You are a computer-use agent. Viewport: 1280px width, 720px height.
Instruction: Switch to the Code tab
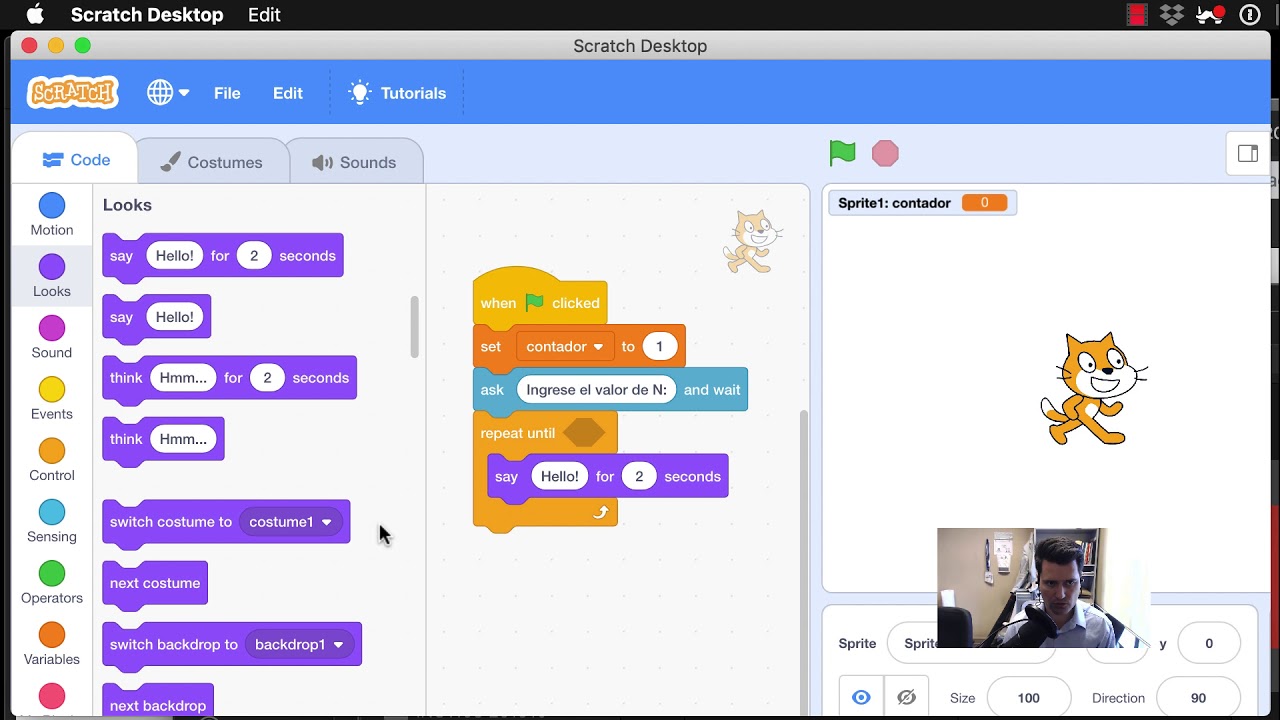click(x=76, y=160)
